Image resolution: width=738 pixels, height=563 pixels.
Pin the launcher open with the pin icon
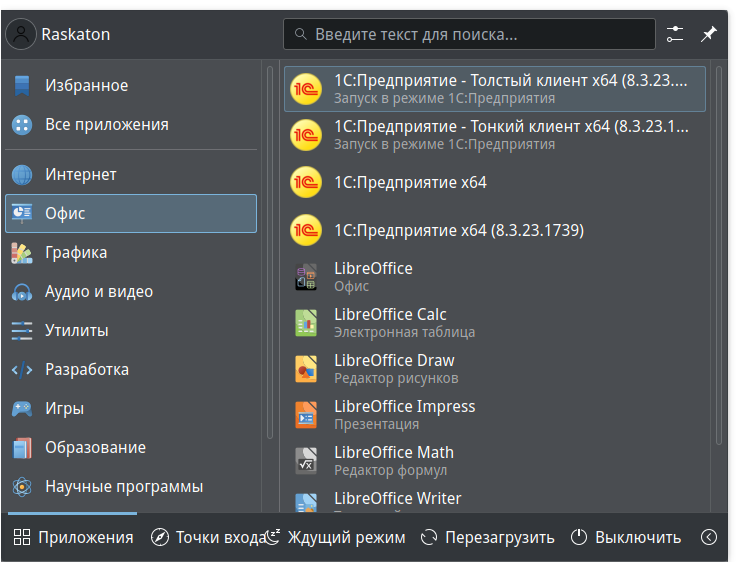coord(708,34)
